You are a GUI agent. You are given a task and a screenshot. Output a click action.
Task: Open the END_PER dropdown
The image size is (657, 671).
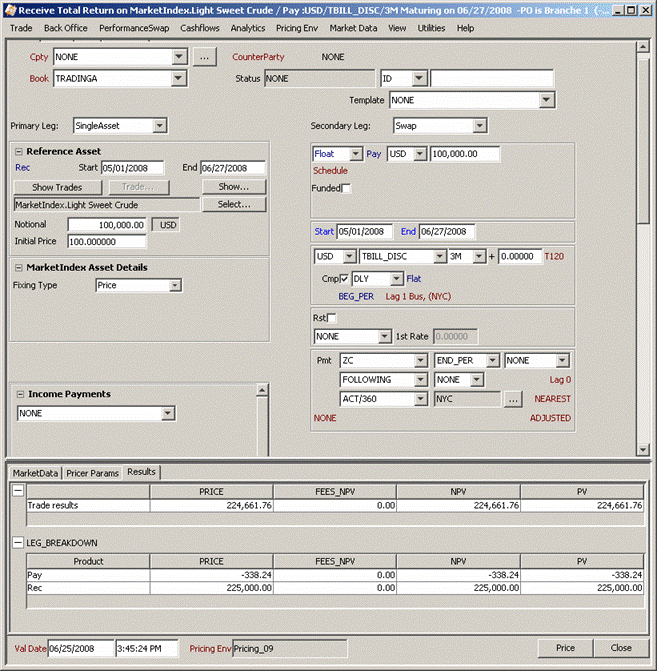tap(493, 360)
